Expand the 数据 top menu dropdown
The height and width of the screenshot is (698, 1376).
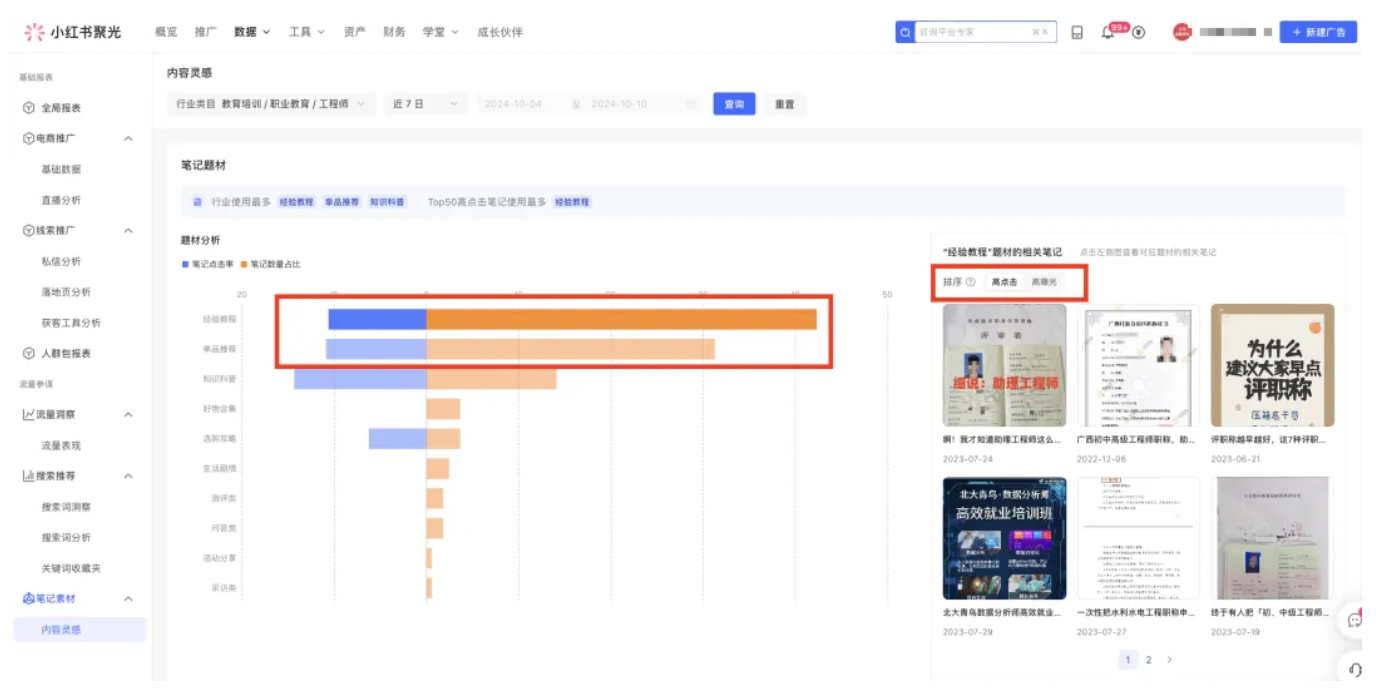point(252,32)
